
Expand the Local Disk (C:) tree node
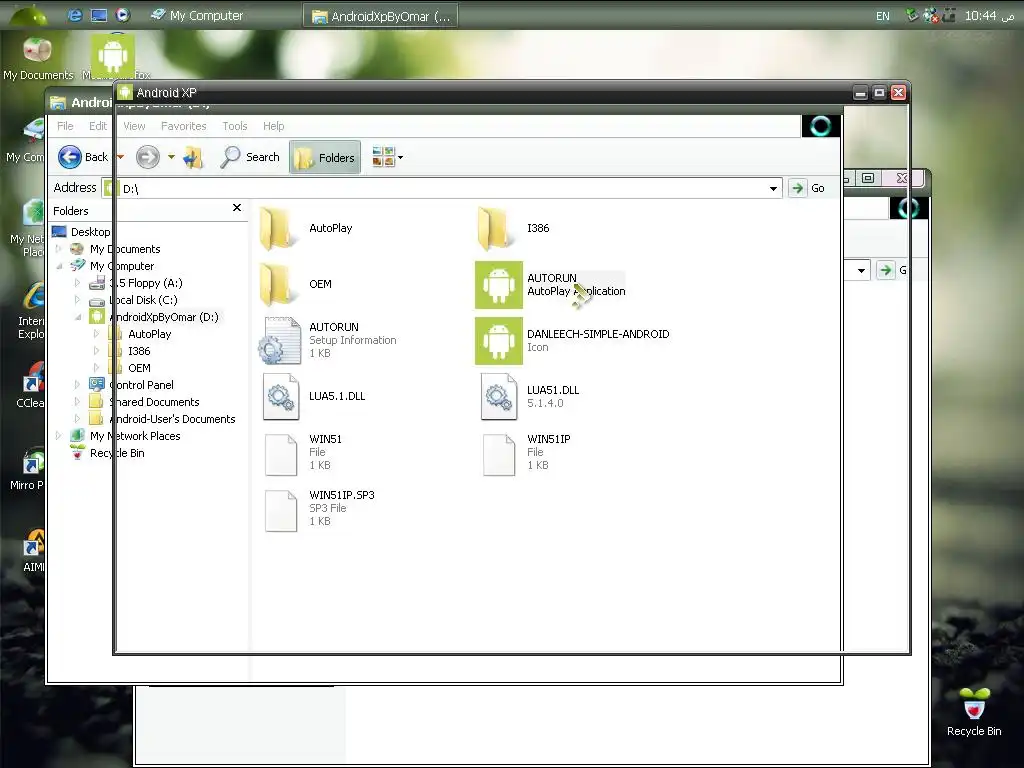77,300
